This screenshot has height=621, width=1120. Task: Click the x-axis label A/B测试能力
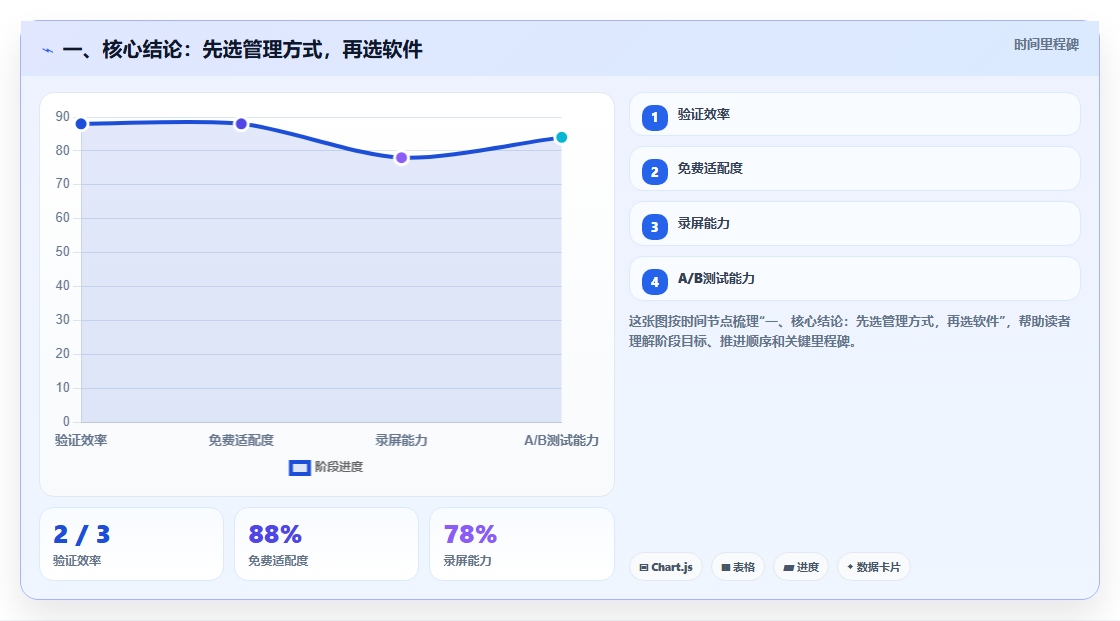pyautogui.click(x=561, y=440)
